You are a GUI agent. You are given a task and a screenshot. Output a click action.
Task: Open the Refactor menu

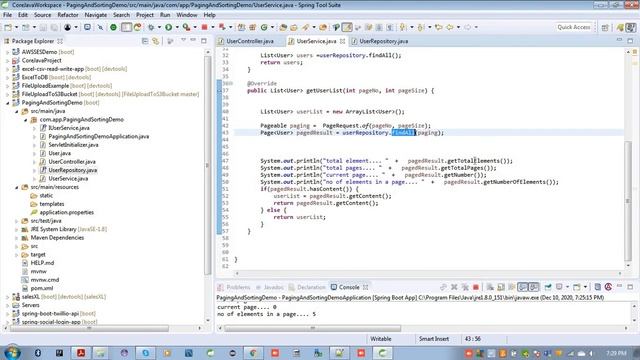[x=68, y=15]
